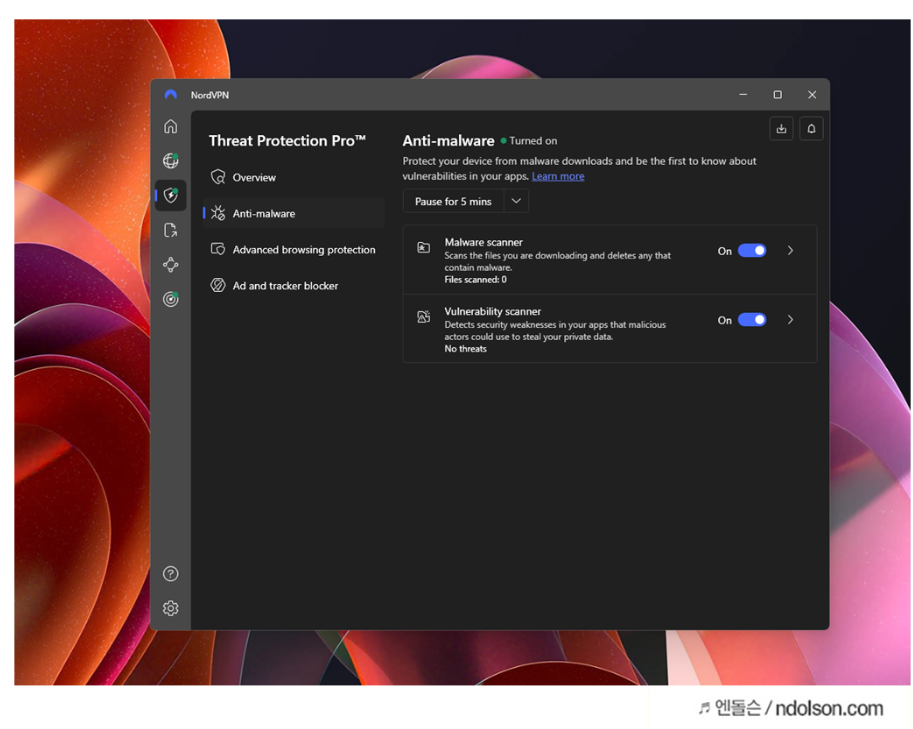Open Malware scanner details chevron
Image resolution: width=913 pixels, height=729 pixels.
tap(790, 250)
